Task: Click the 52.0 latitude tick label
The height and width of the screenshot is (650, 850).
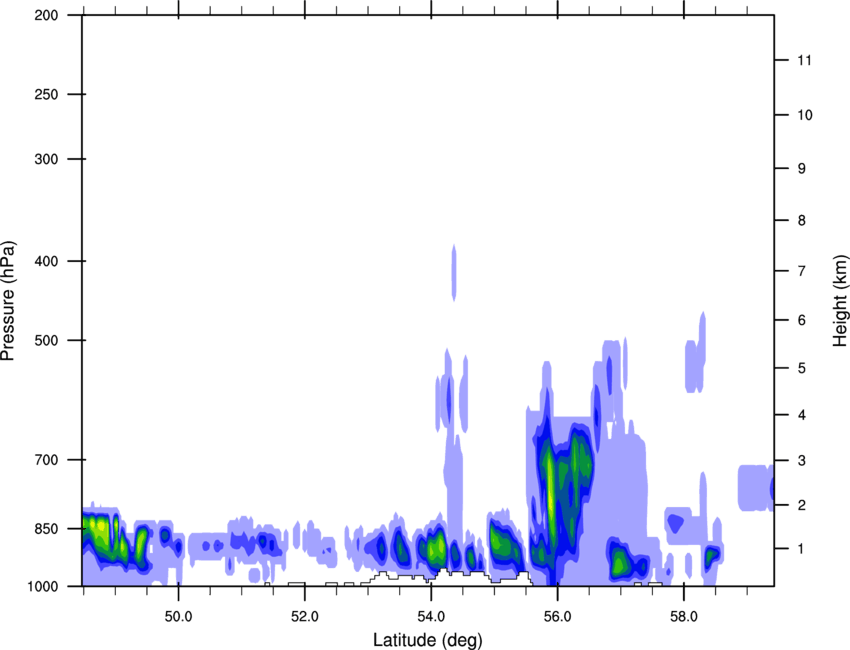Action: coord(305,616)
